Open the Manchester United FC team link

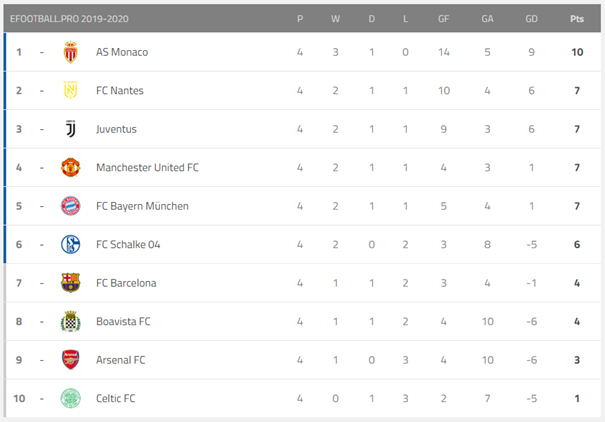point(147,167)
